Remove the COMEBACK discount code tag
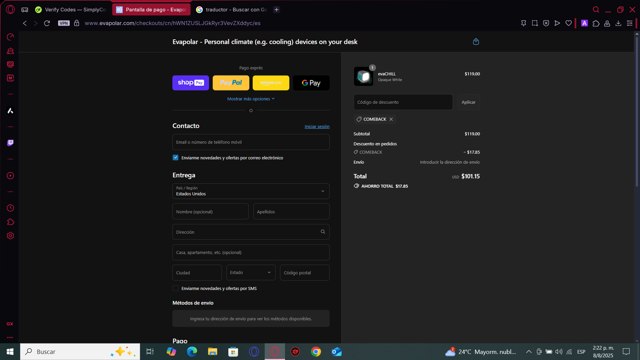 391,119
